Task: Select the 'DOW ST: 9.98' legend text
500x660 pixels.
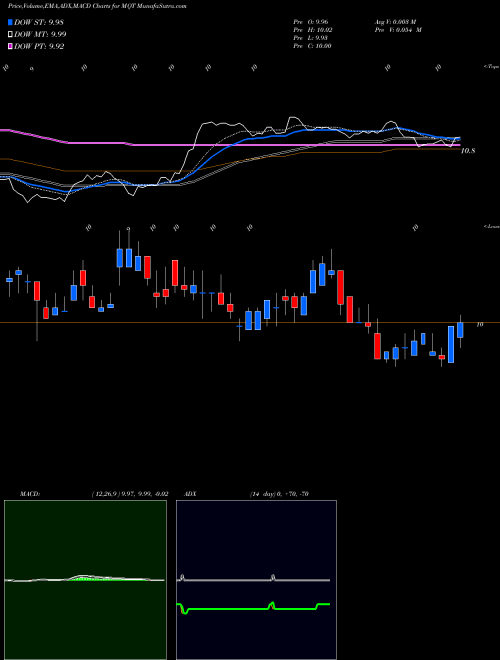Action: pos(39,22)
